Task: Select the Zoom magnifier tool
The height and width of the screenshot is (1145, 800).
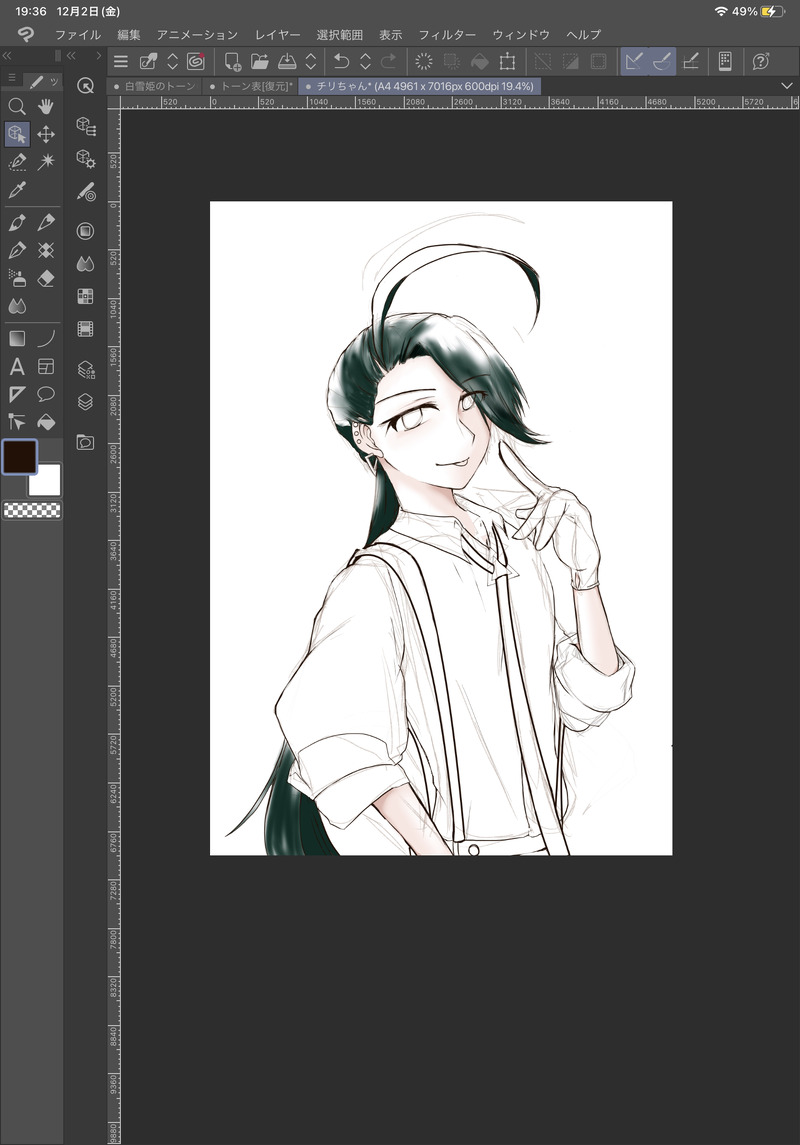Action: pos(17,107)
